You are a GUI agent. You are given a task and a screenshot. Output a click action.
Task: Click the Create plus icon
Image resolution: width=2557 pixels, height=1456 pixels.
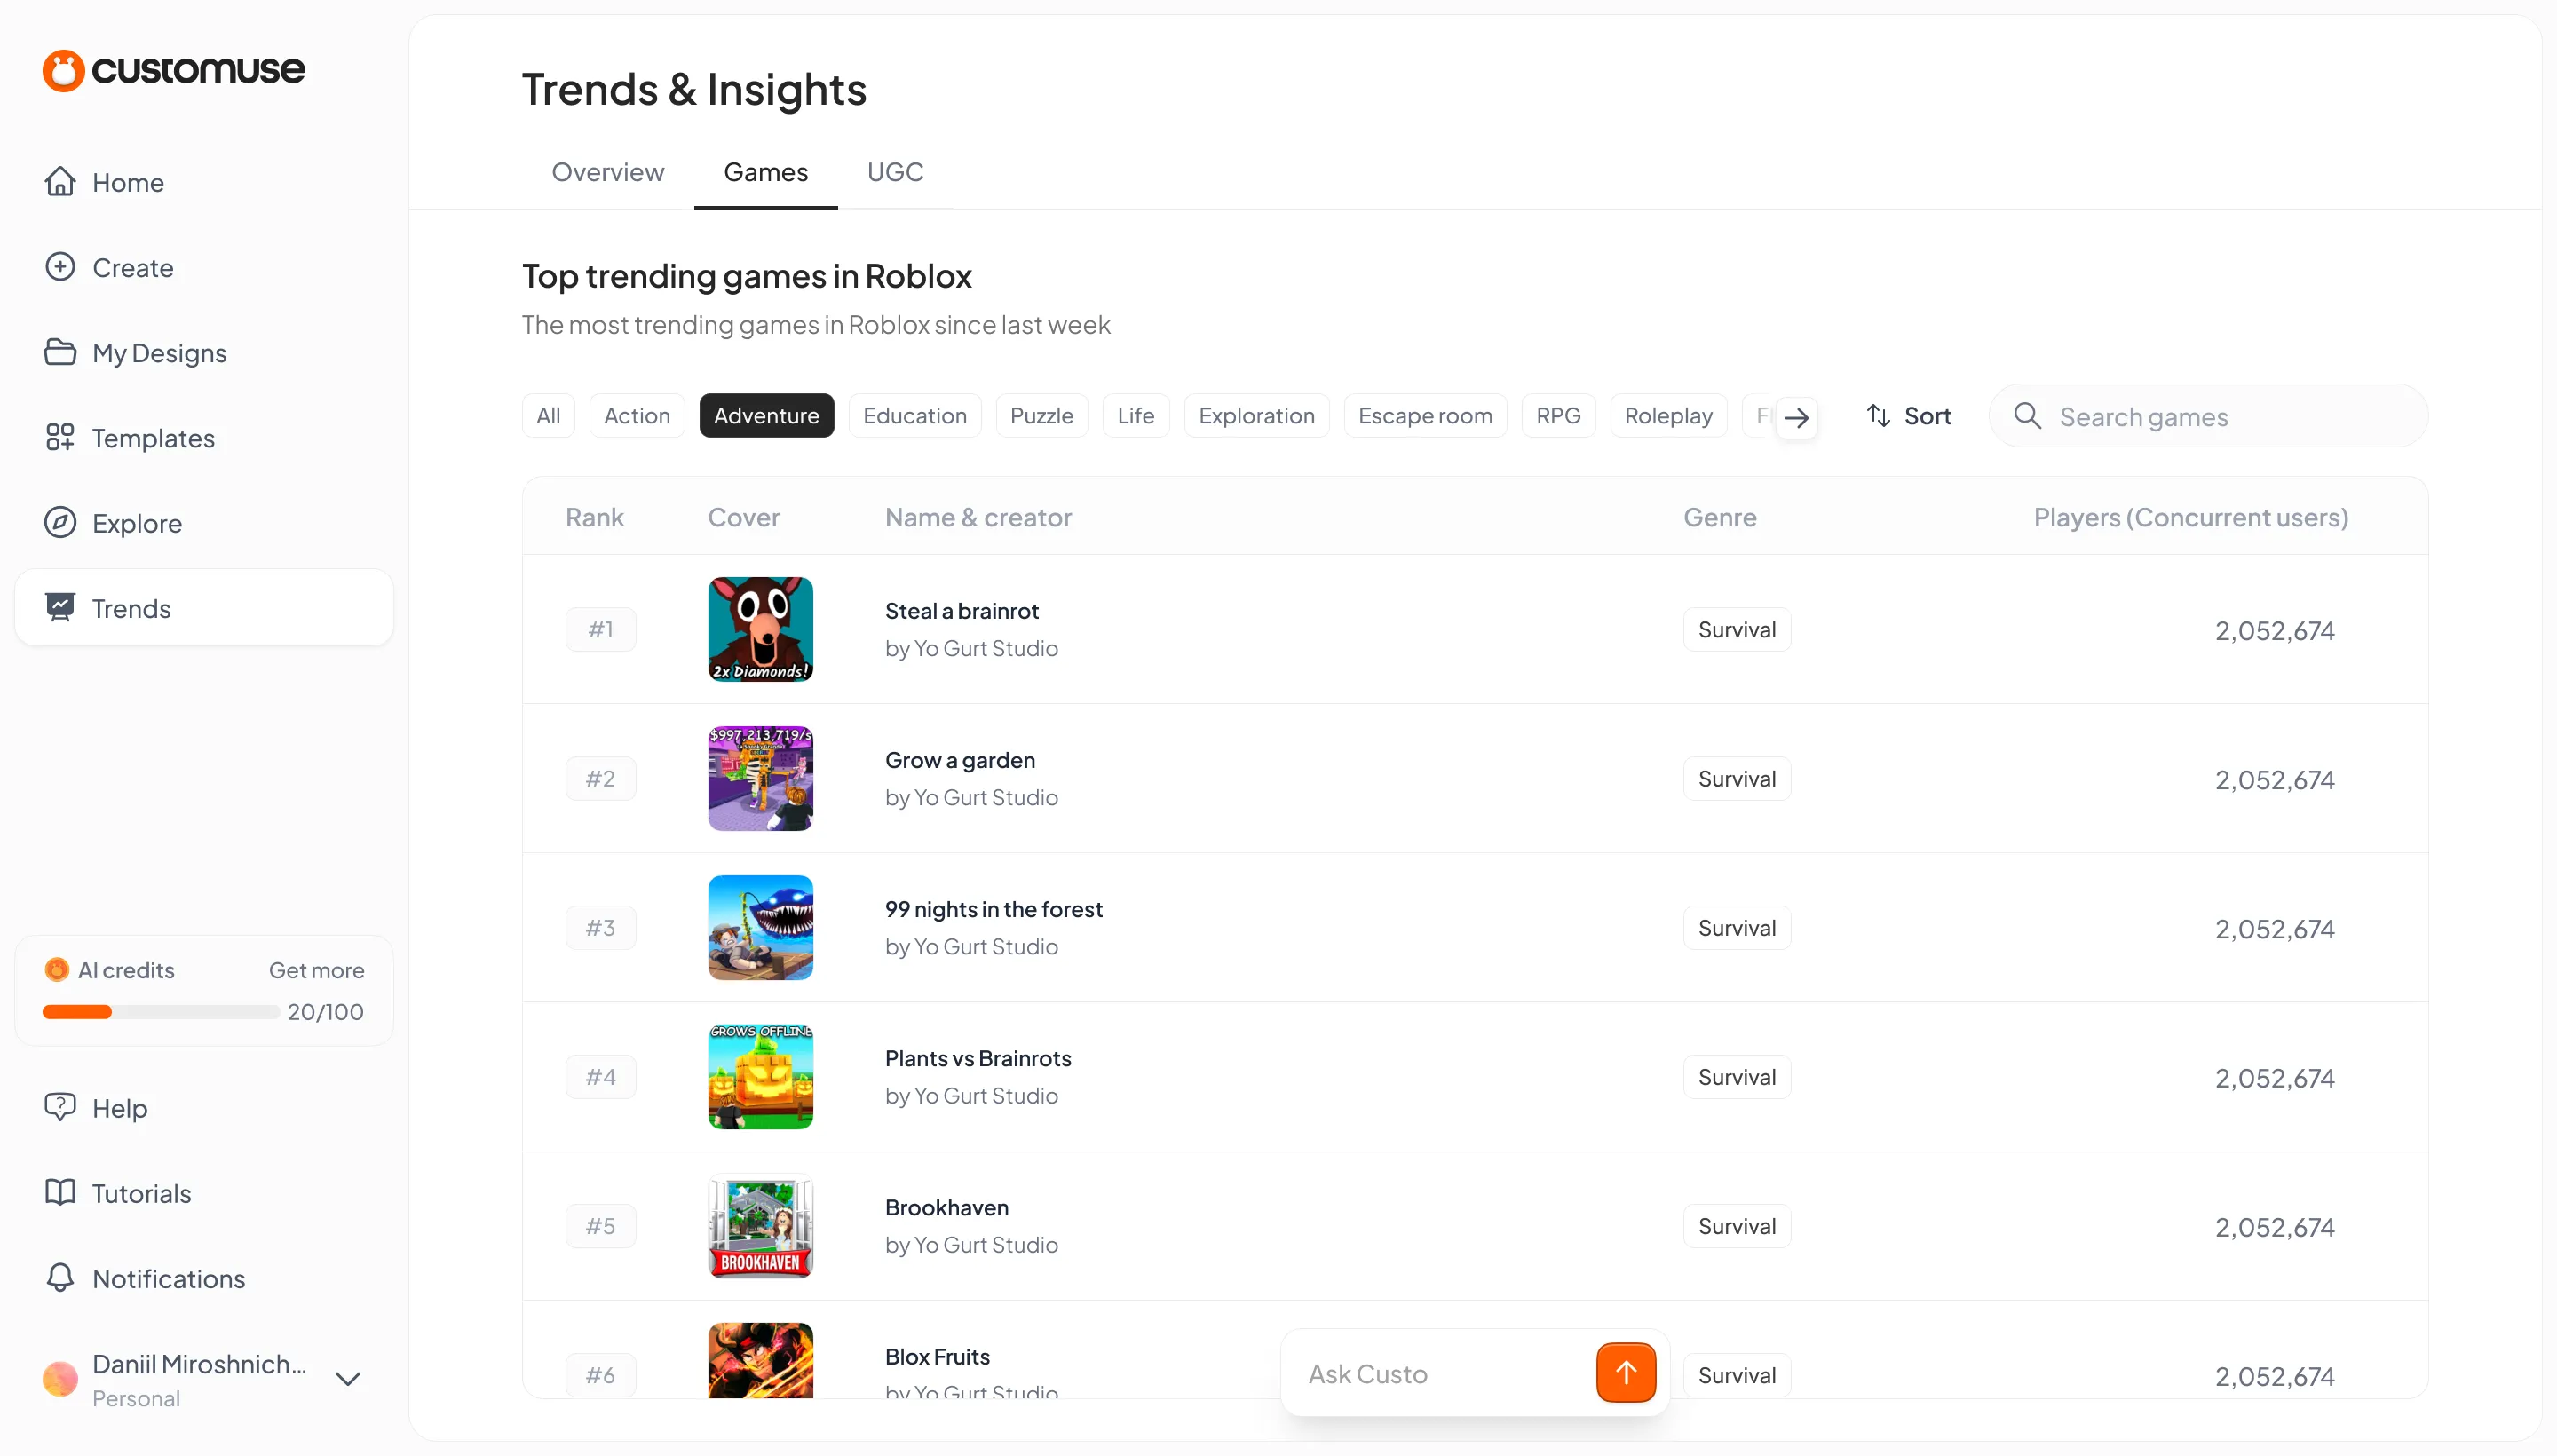coord(60,267)
